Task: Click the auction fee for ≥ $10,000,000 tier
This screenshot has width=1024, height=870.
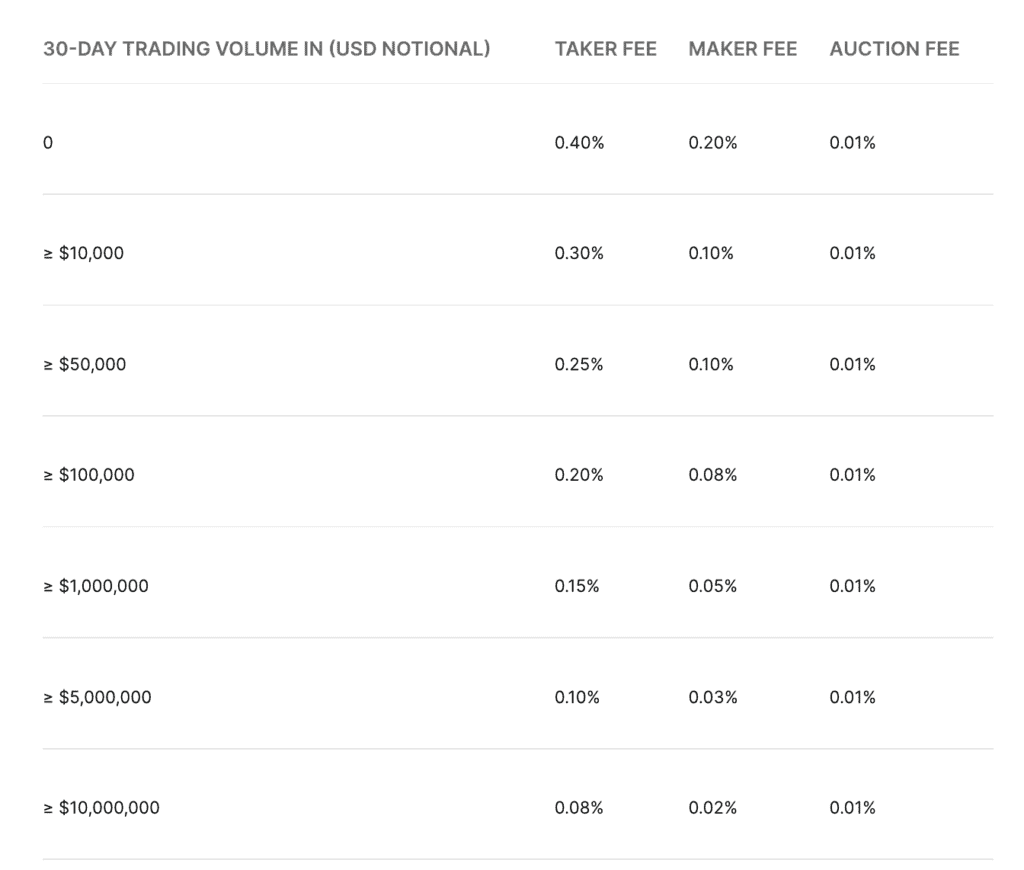Action: [852, 808]
